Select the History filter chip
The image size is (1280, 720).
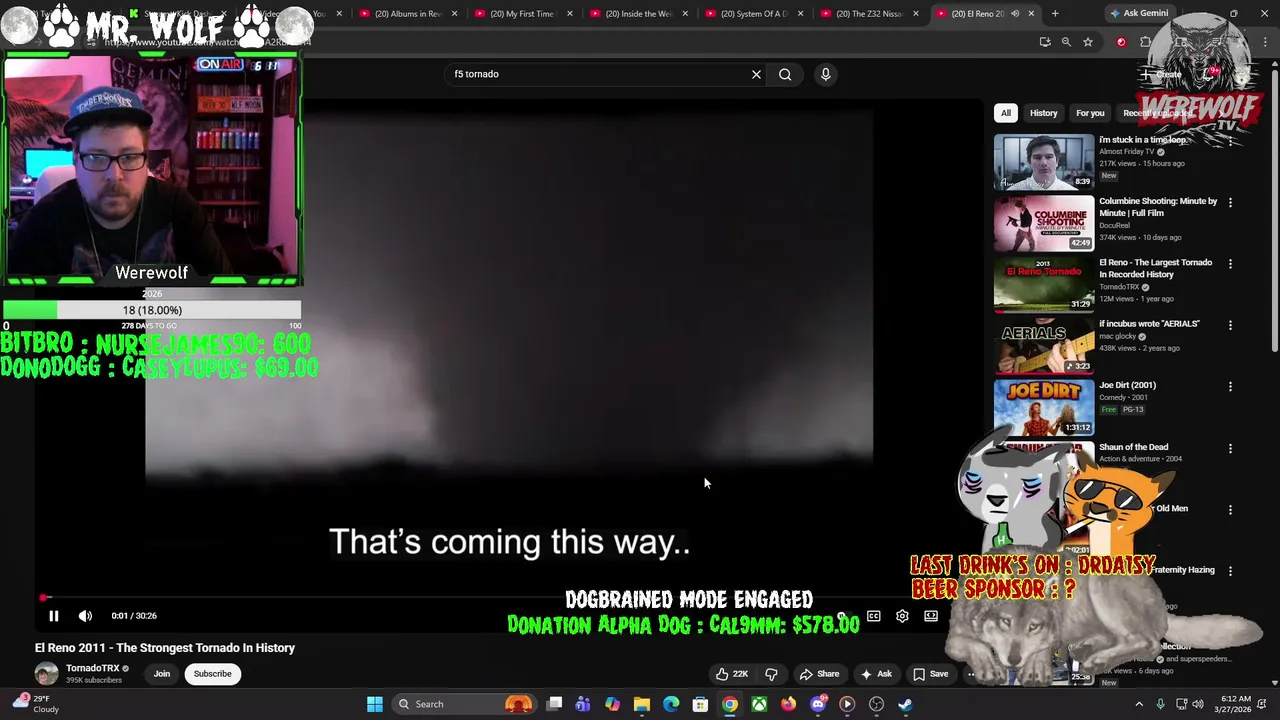coord(1043,113)
